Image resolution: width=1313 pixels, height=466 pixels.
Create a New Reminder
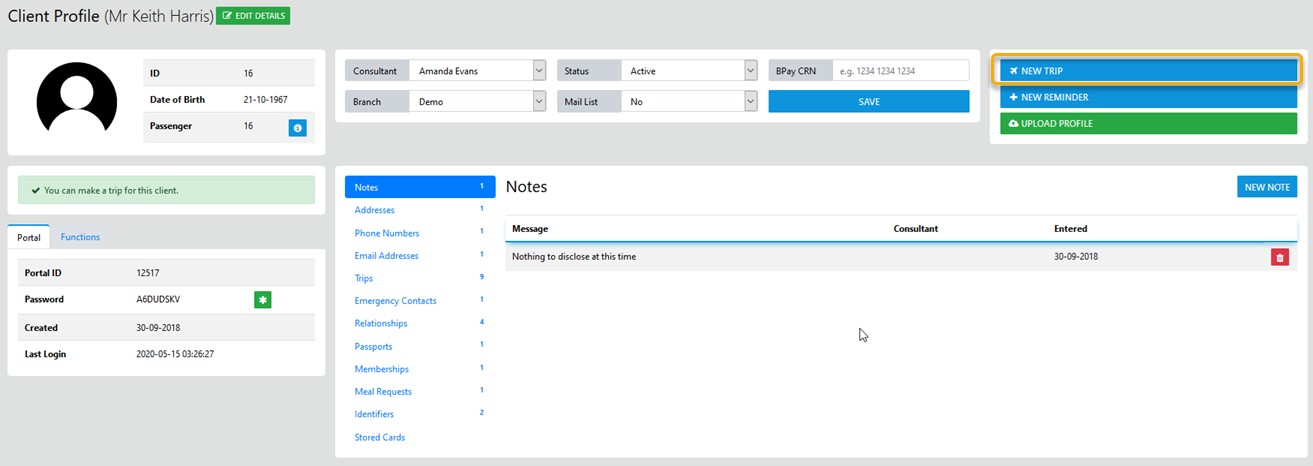click(1148, 97)
